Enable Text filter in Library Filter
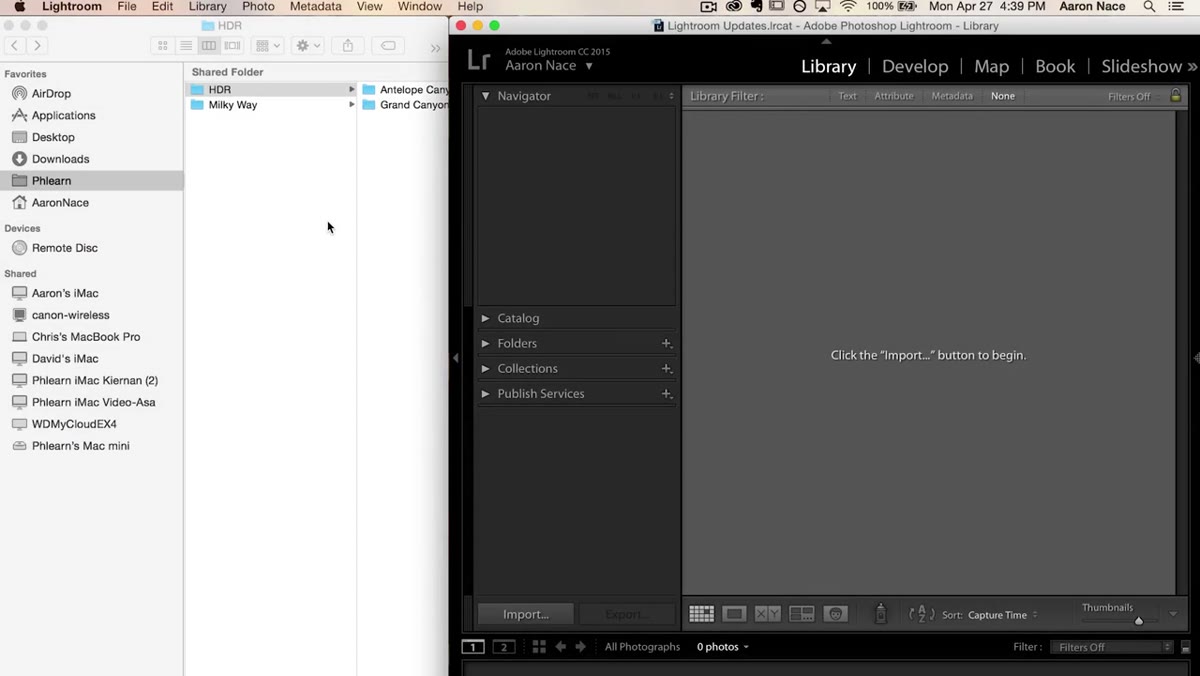Screen dimensions: 1200x676 [x=847, y=96]
